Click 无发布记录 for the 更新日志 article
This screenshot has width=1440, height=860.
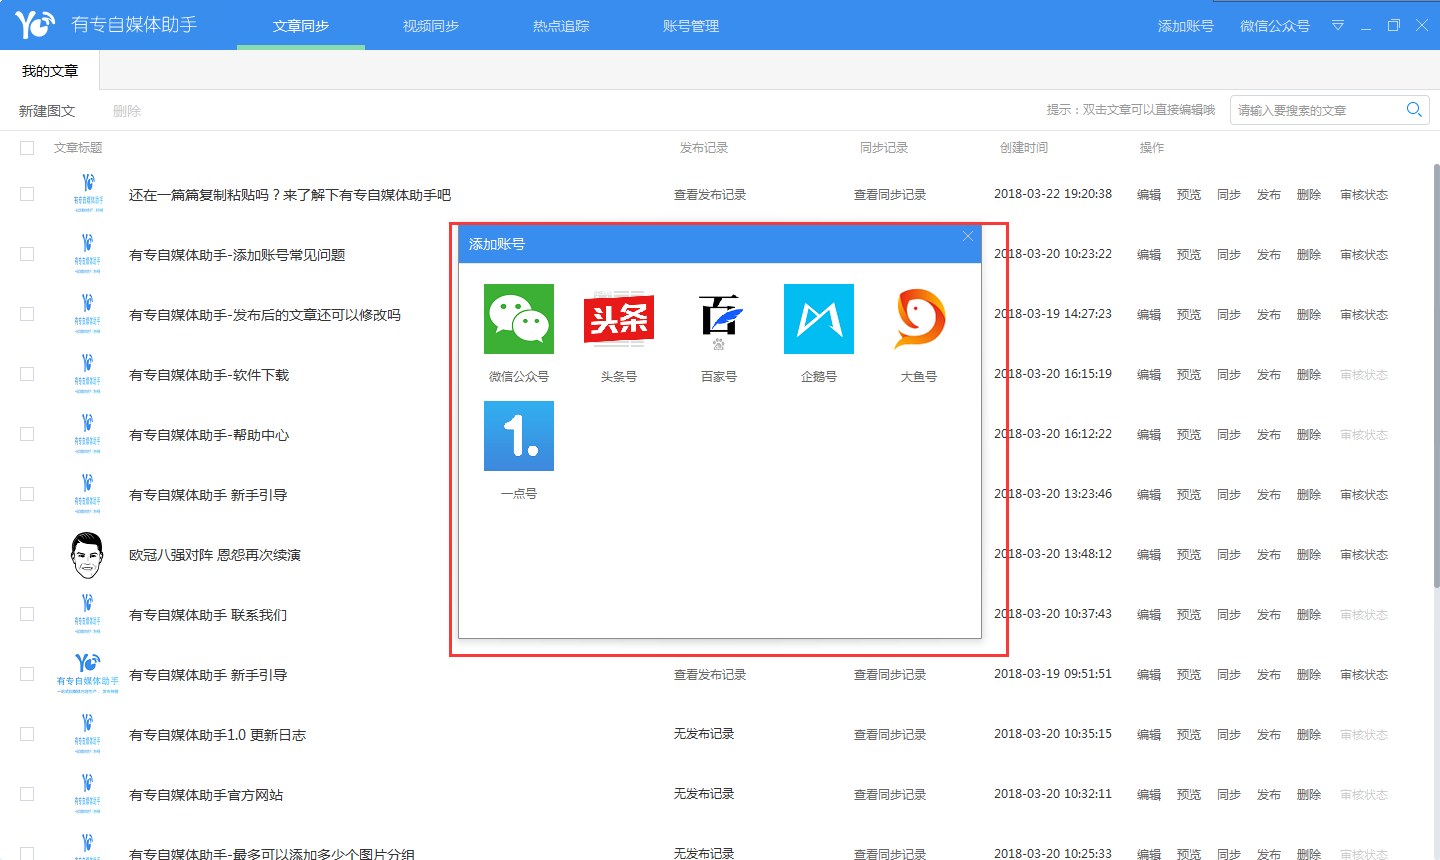click(x=704, y=734)
